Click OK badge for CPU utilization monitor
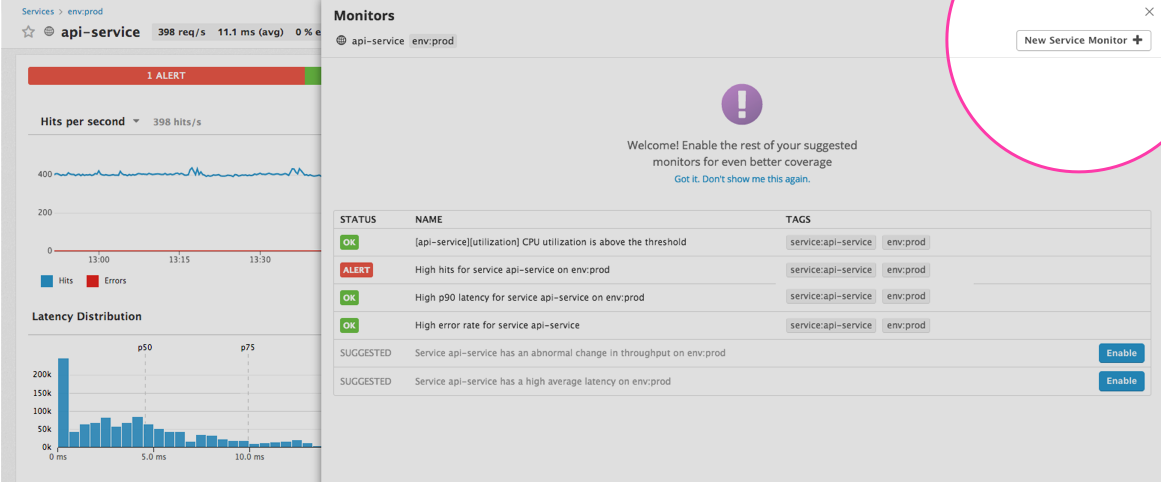Viewport: 1161px width, 482px height. click(349, 242)
